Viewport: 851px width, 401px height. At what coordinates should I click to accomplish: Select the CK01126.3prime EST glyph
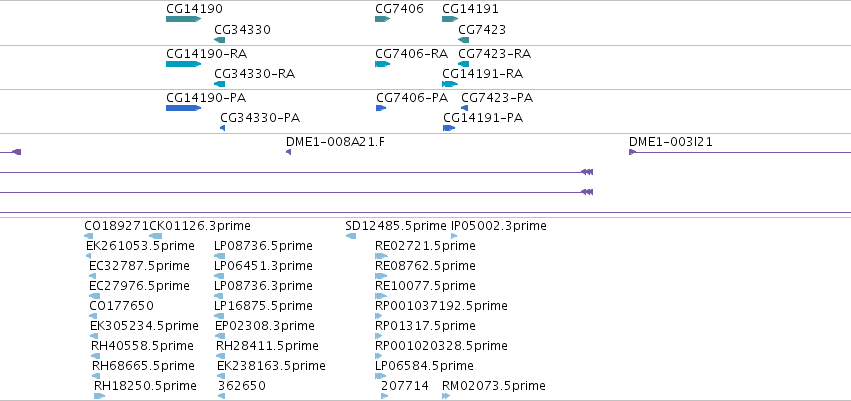pos(155,236)
